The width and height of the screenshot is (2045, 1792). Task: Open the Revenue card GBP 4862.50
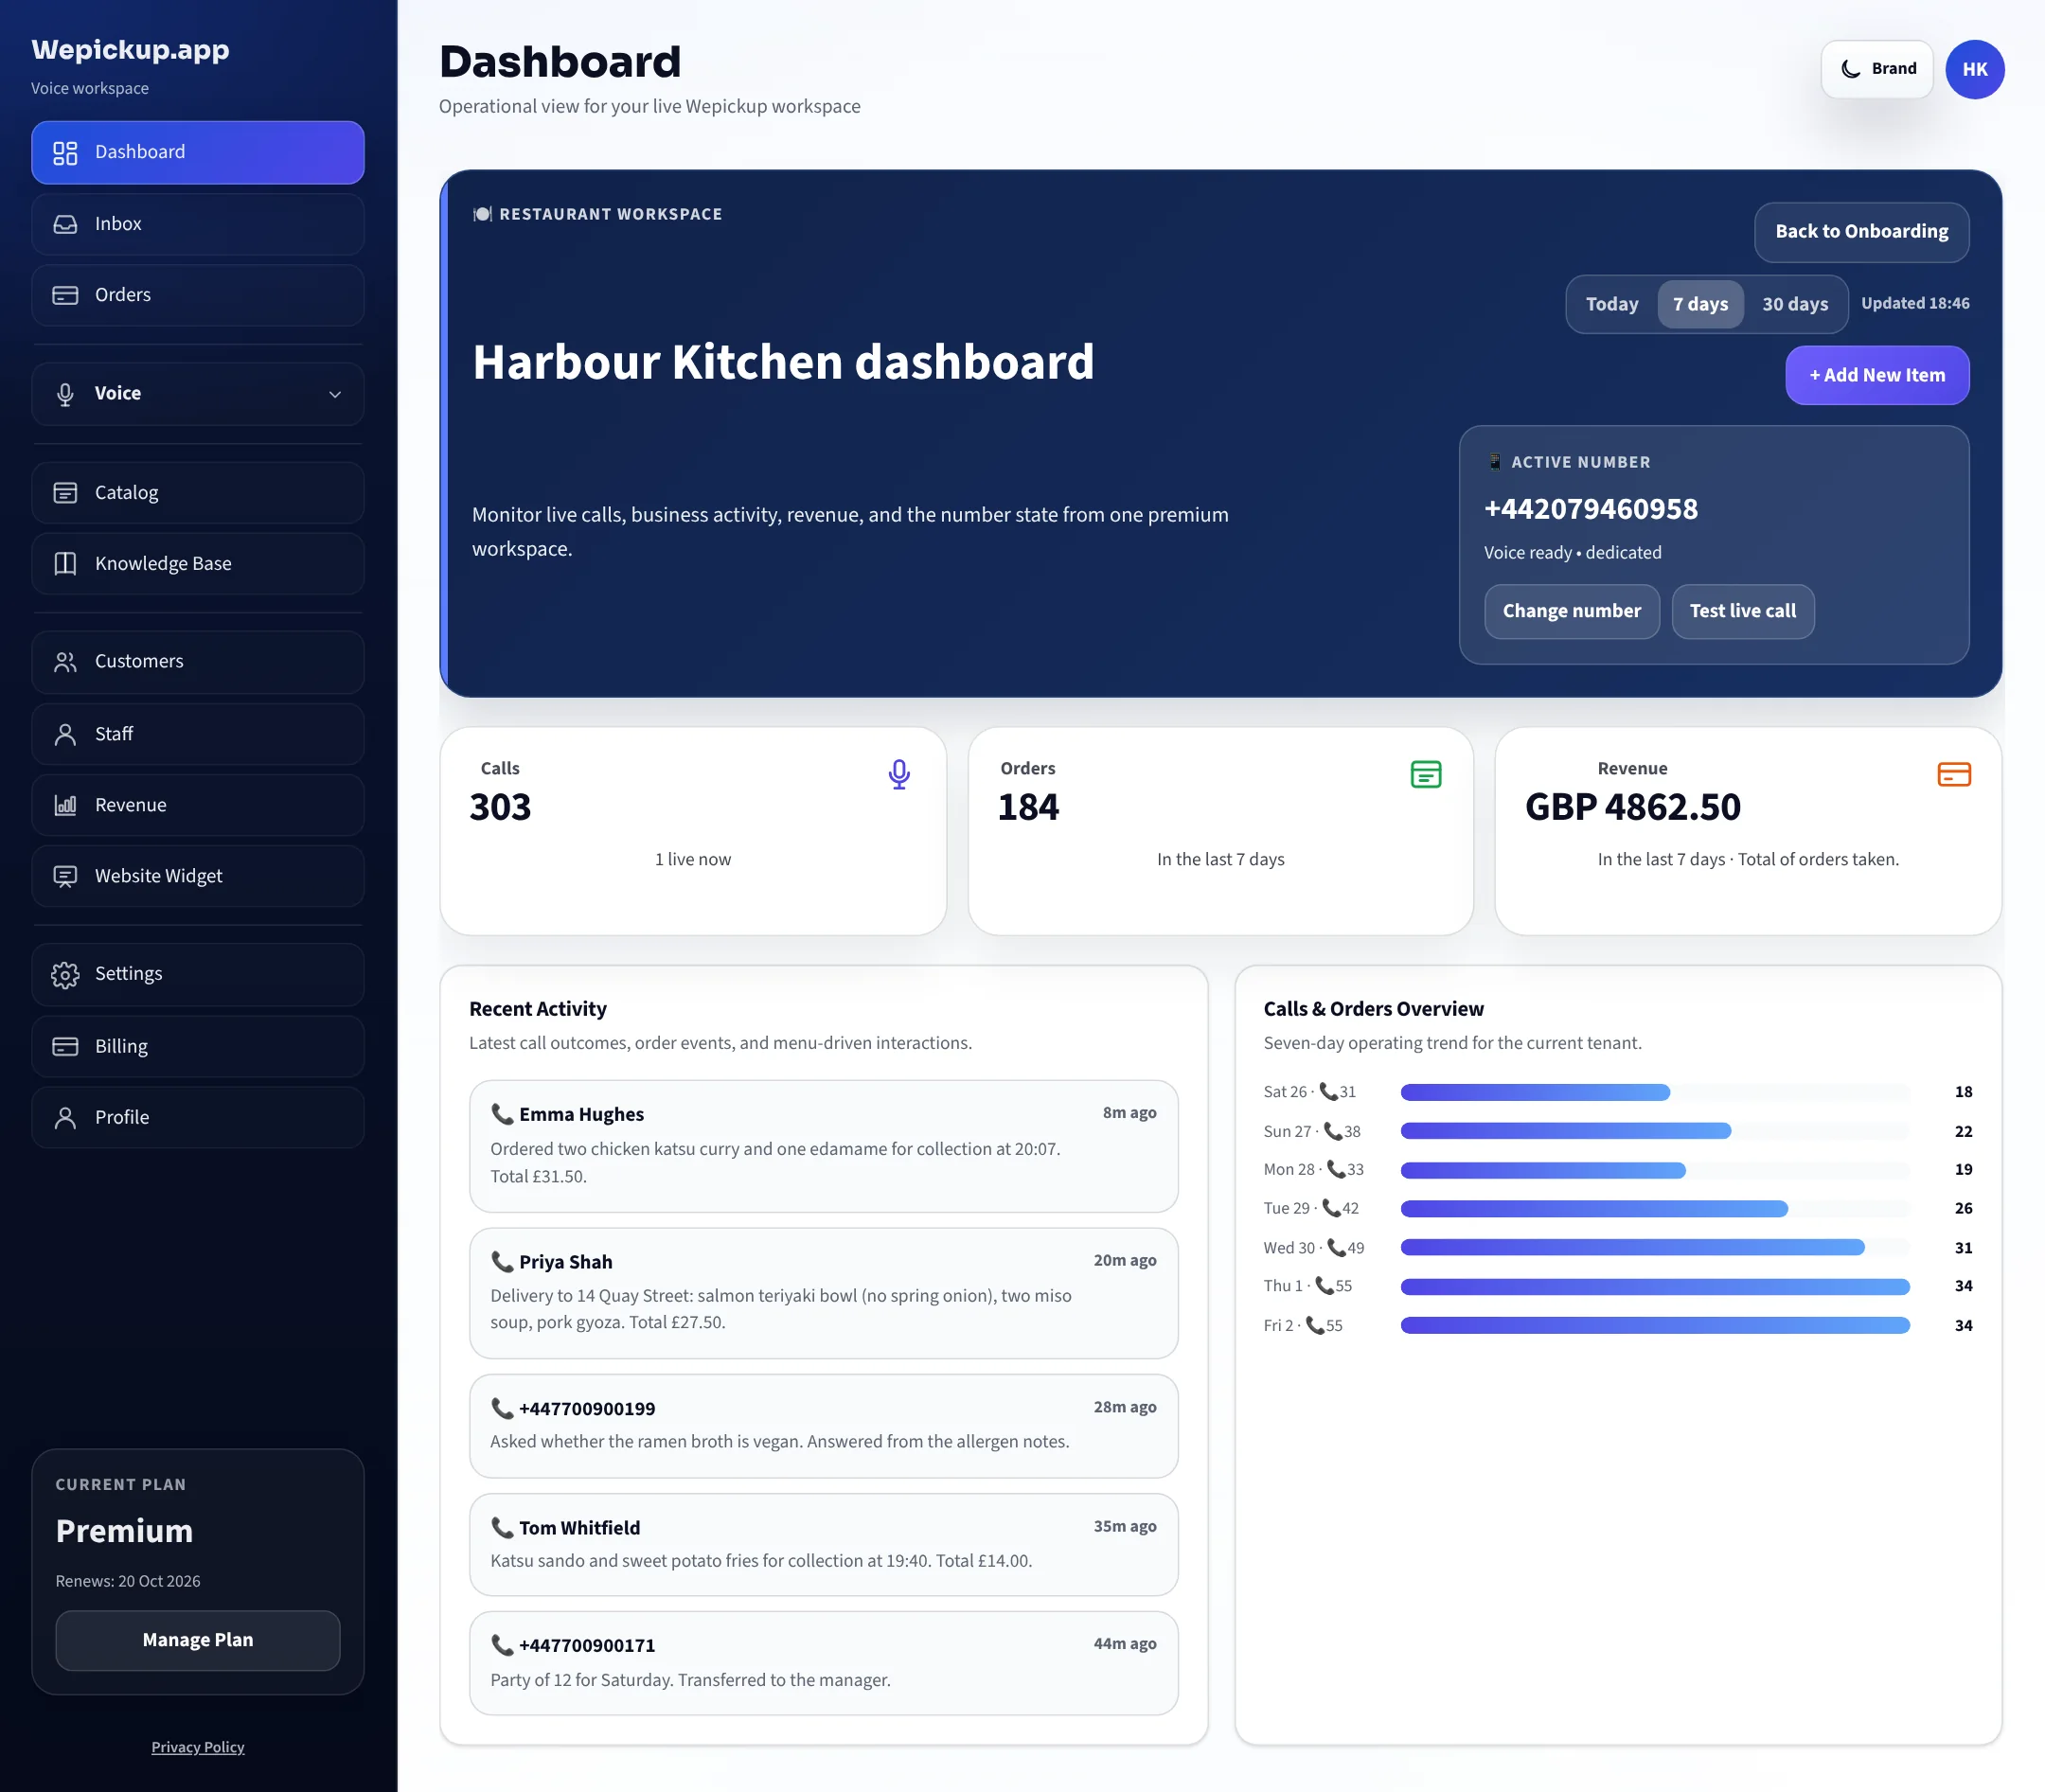click(1748, 831)
